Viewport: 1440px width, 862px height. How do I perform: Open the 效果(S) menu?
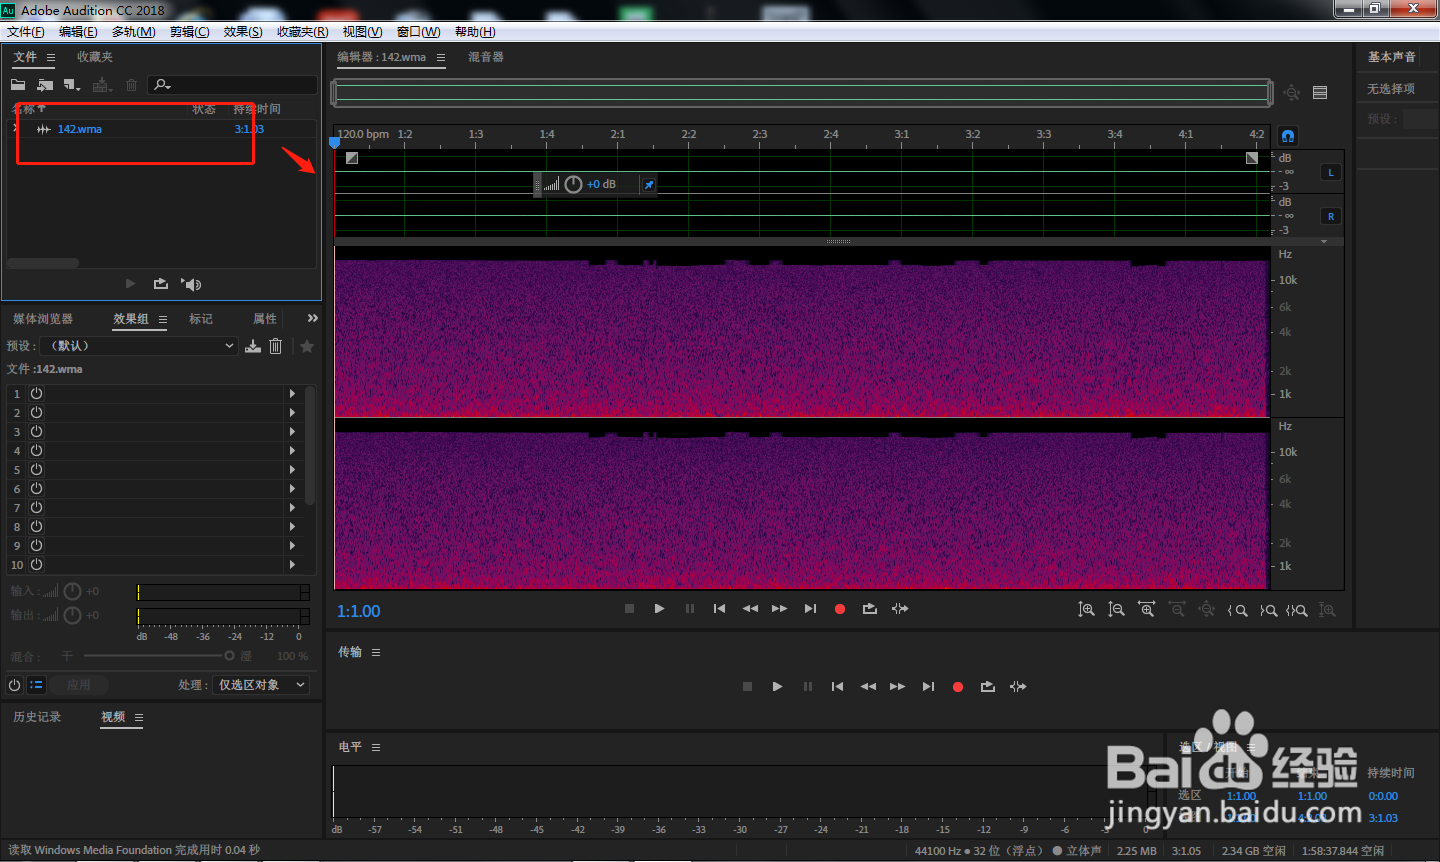[x=243, y=32]
